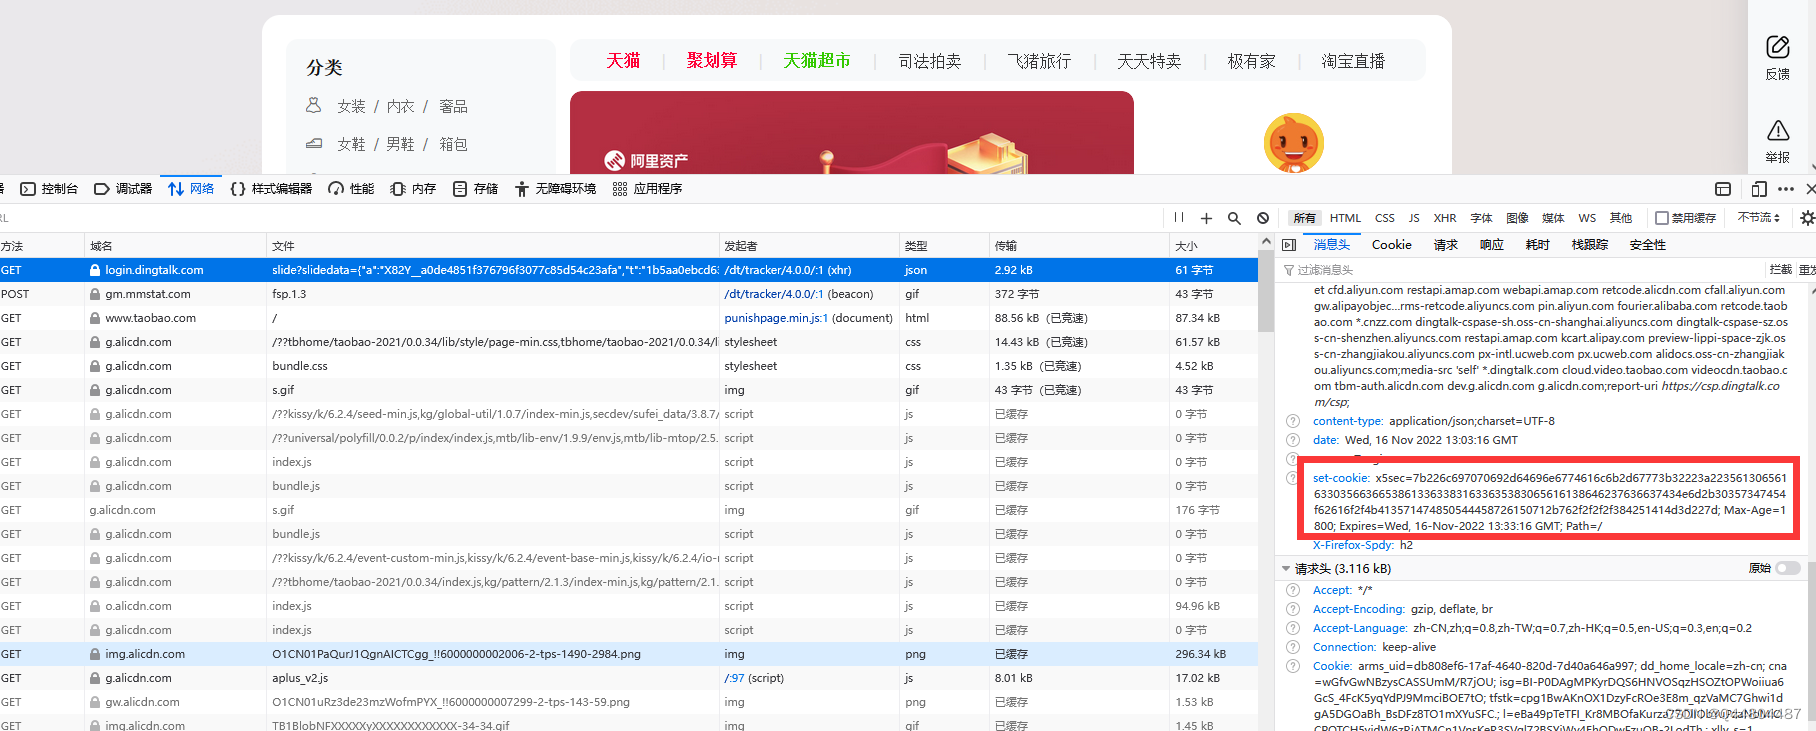1816x731 pixels.
Task: Open the 控制台 console panel
Action: click(x=50, y=189)
